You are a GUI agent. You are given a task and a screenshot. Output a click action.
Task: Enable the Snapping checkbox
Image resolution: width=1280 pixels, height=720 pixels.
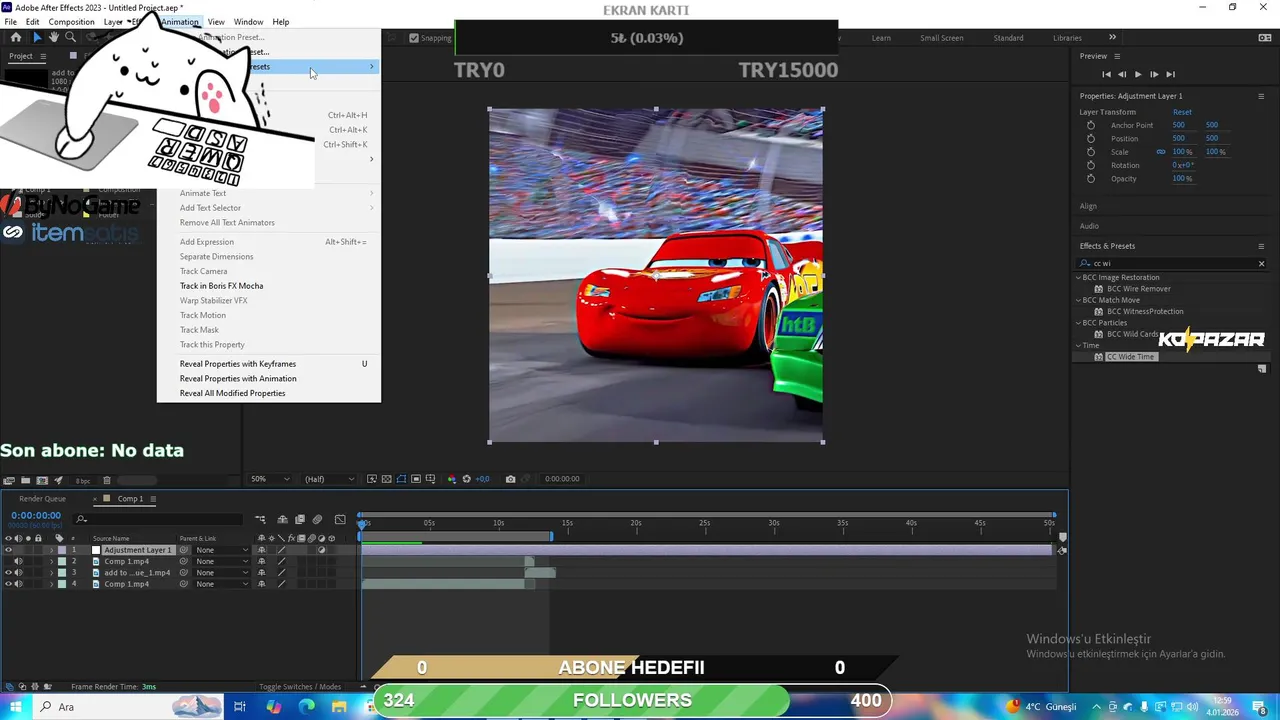click(x=414, y=38)
